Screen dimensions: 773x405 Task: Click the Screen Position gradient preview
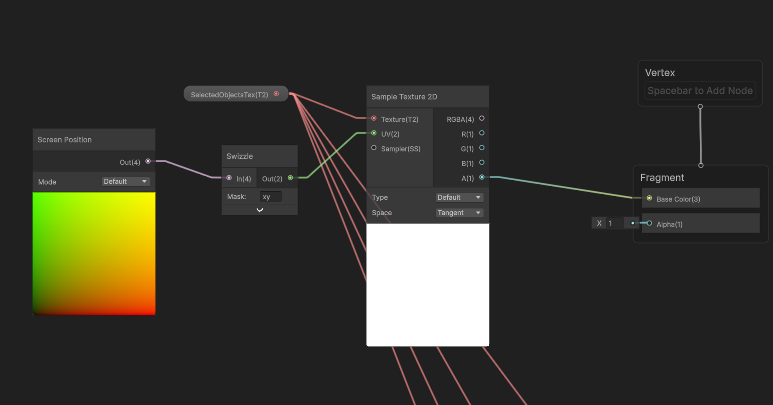click(x=94, y=253)
